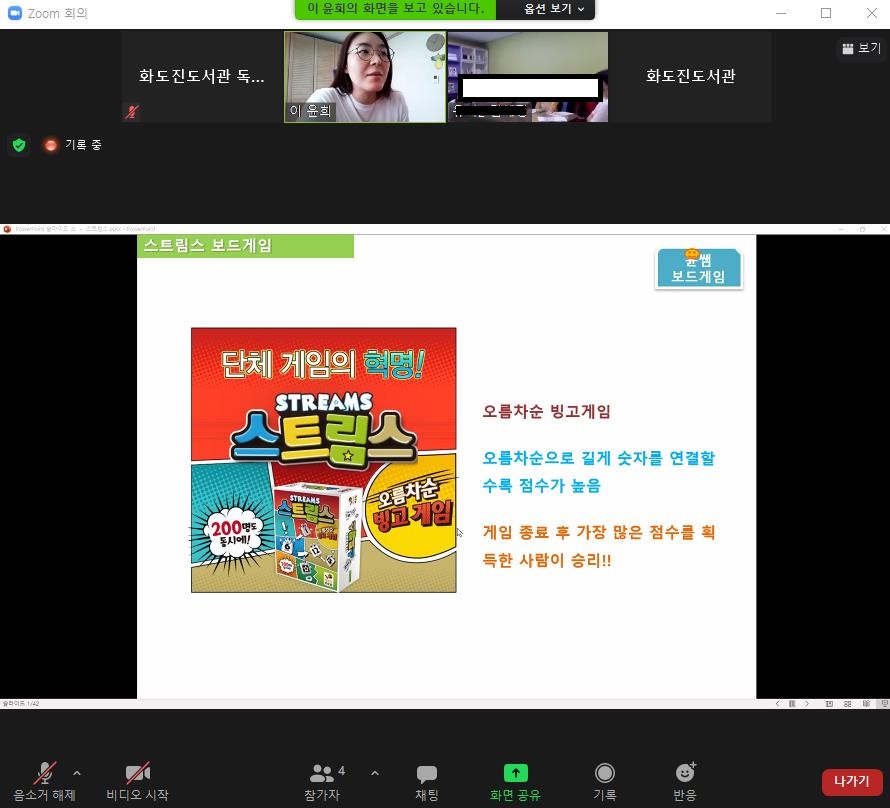
Task: Click the PowerPoint normal view icon
Action: 829,704
